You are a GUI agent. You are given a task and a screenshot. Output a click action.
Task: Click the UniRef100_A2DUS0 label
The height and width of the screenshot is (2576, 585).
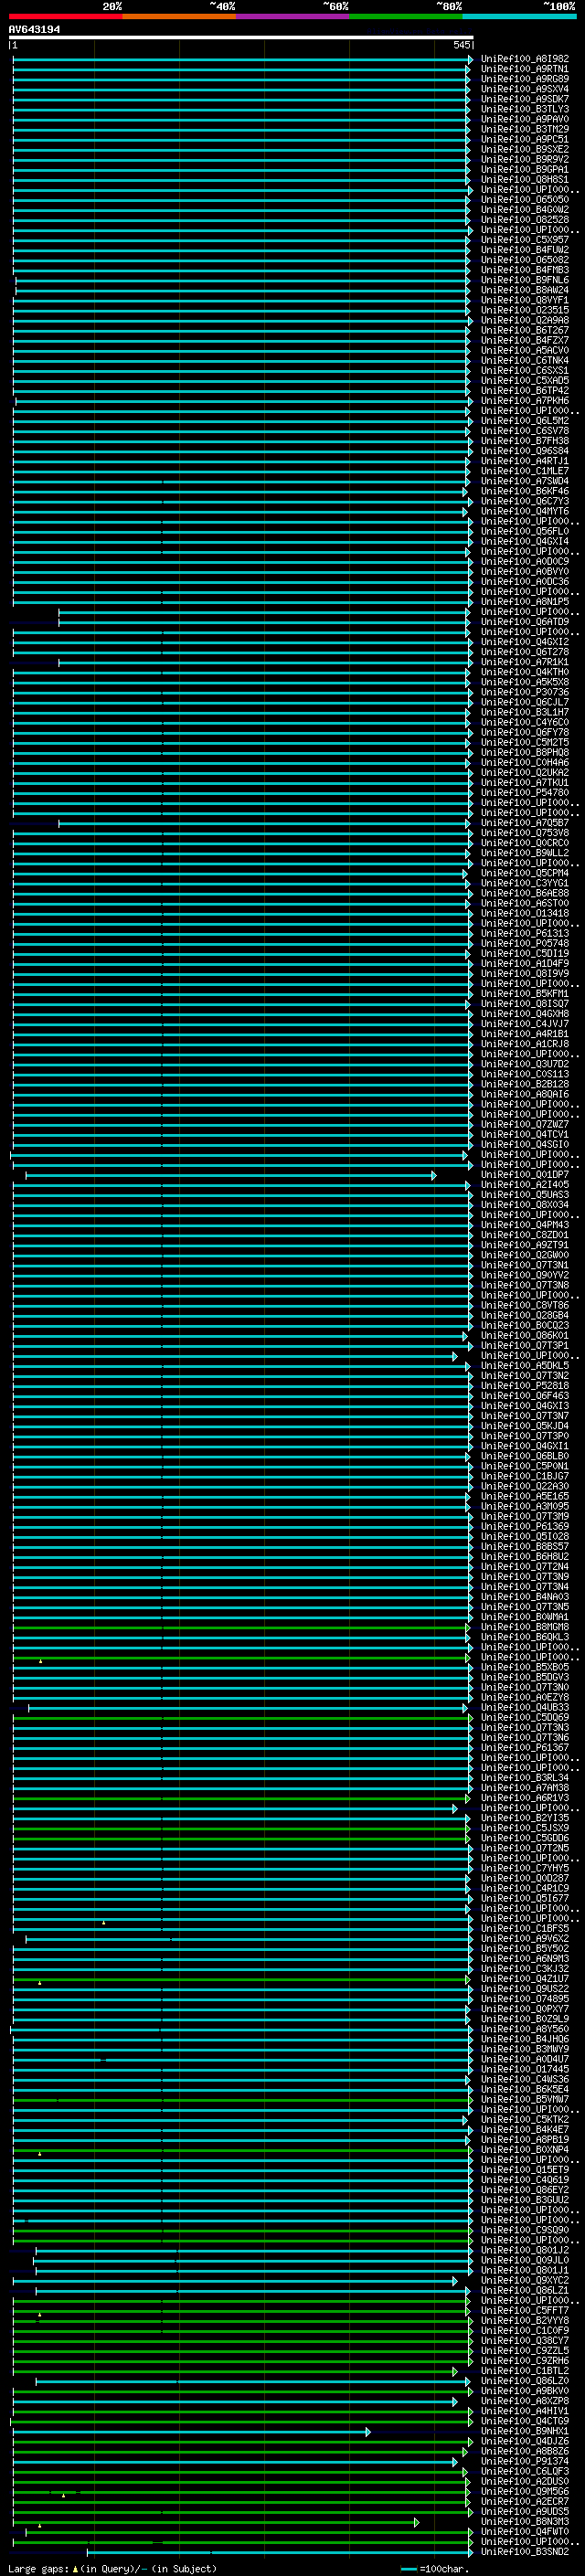[x=525, y=2481]
